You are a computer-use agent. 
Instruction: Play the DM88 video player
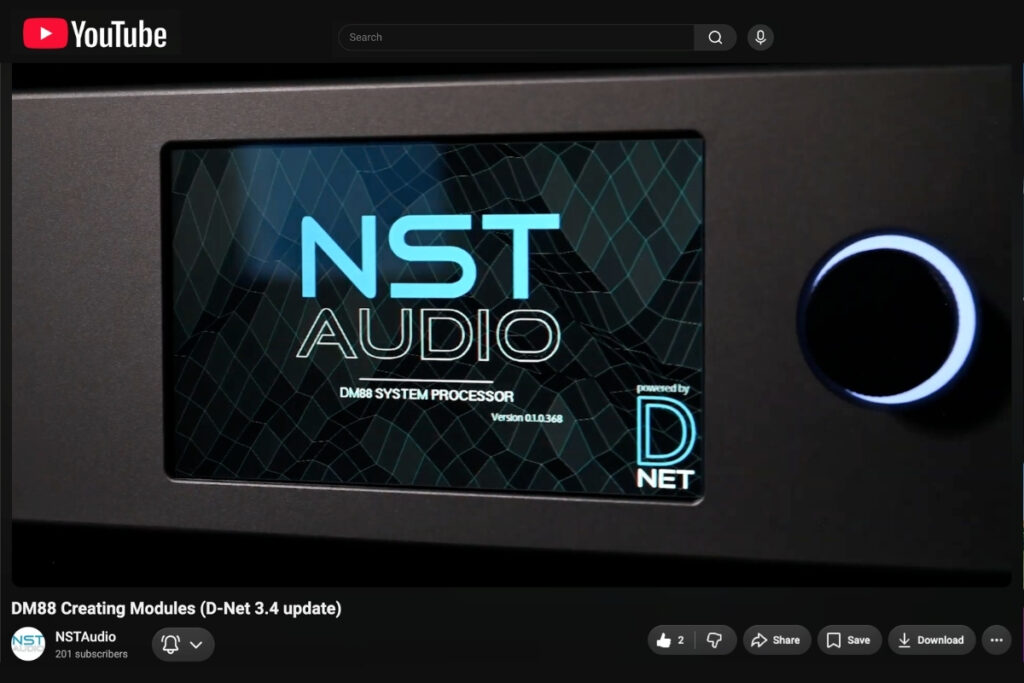(x=512, y=325)
